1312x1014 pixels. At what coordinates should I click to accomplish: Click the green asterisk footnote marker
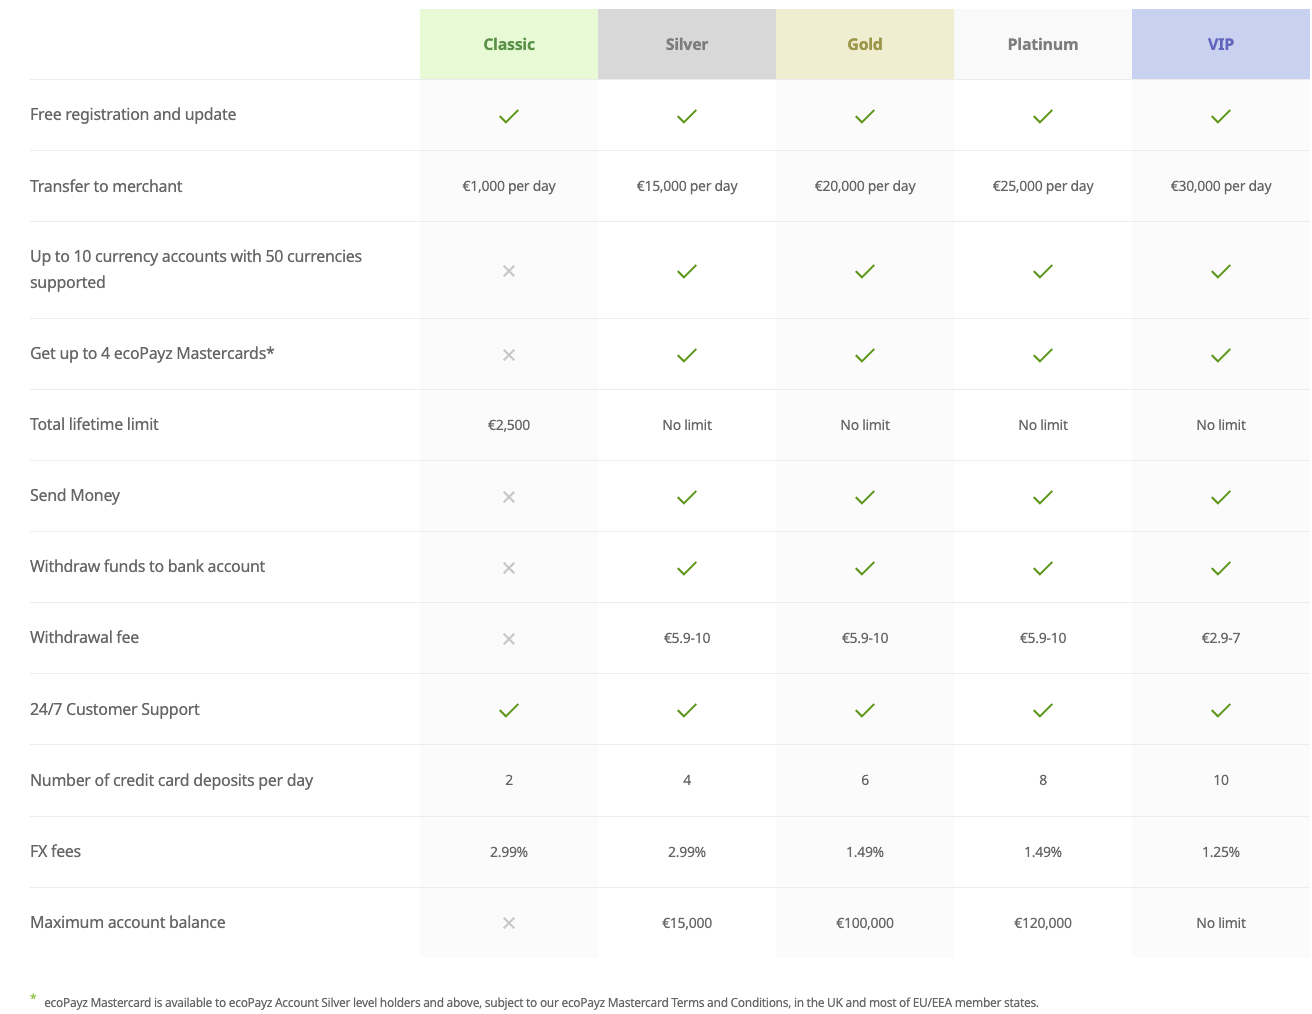click(x=33, y=998)
